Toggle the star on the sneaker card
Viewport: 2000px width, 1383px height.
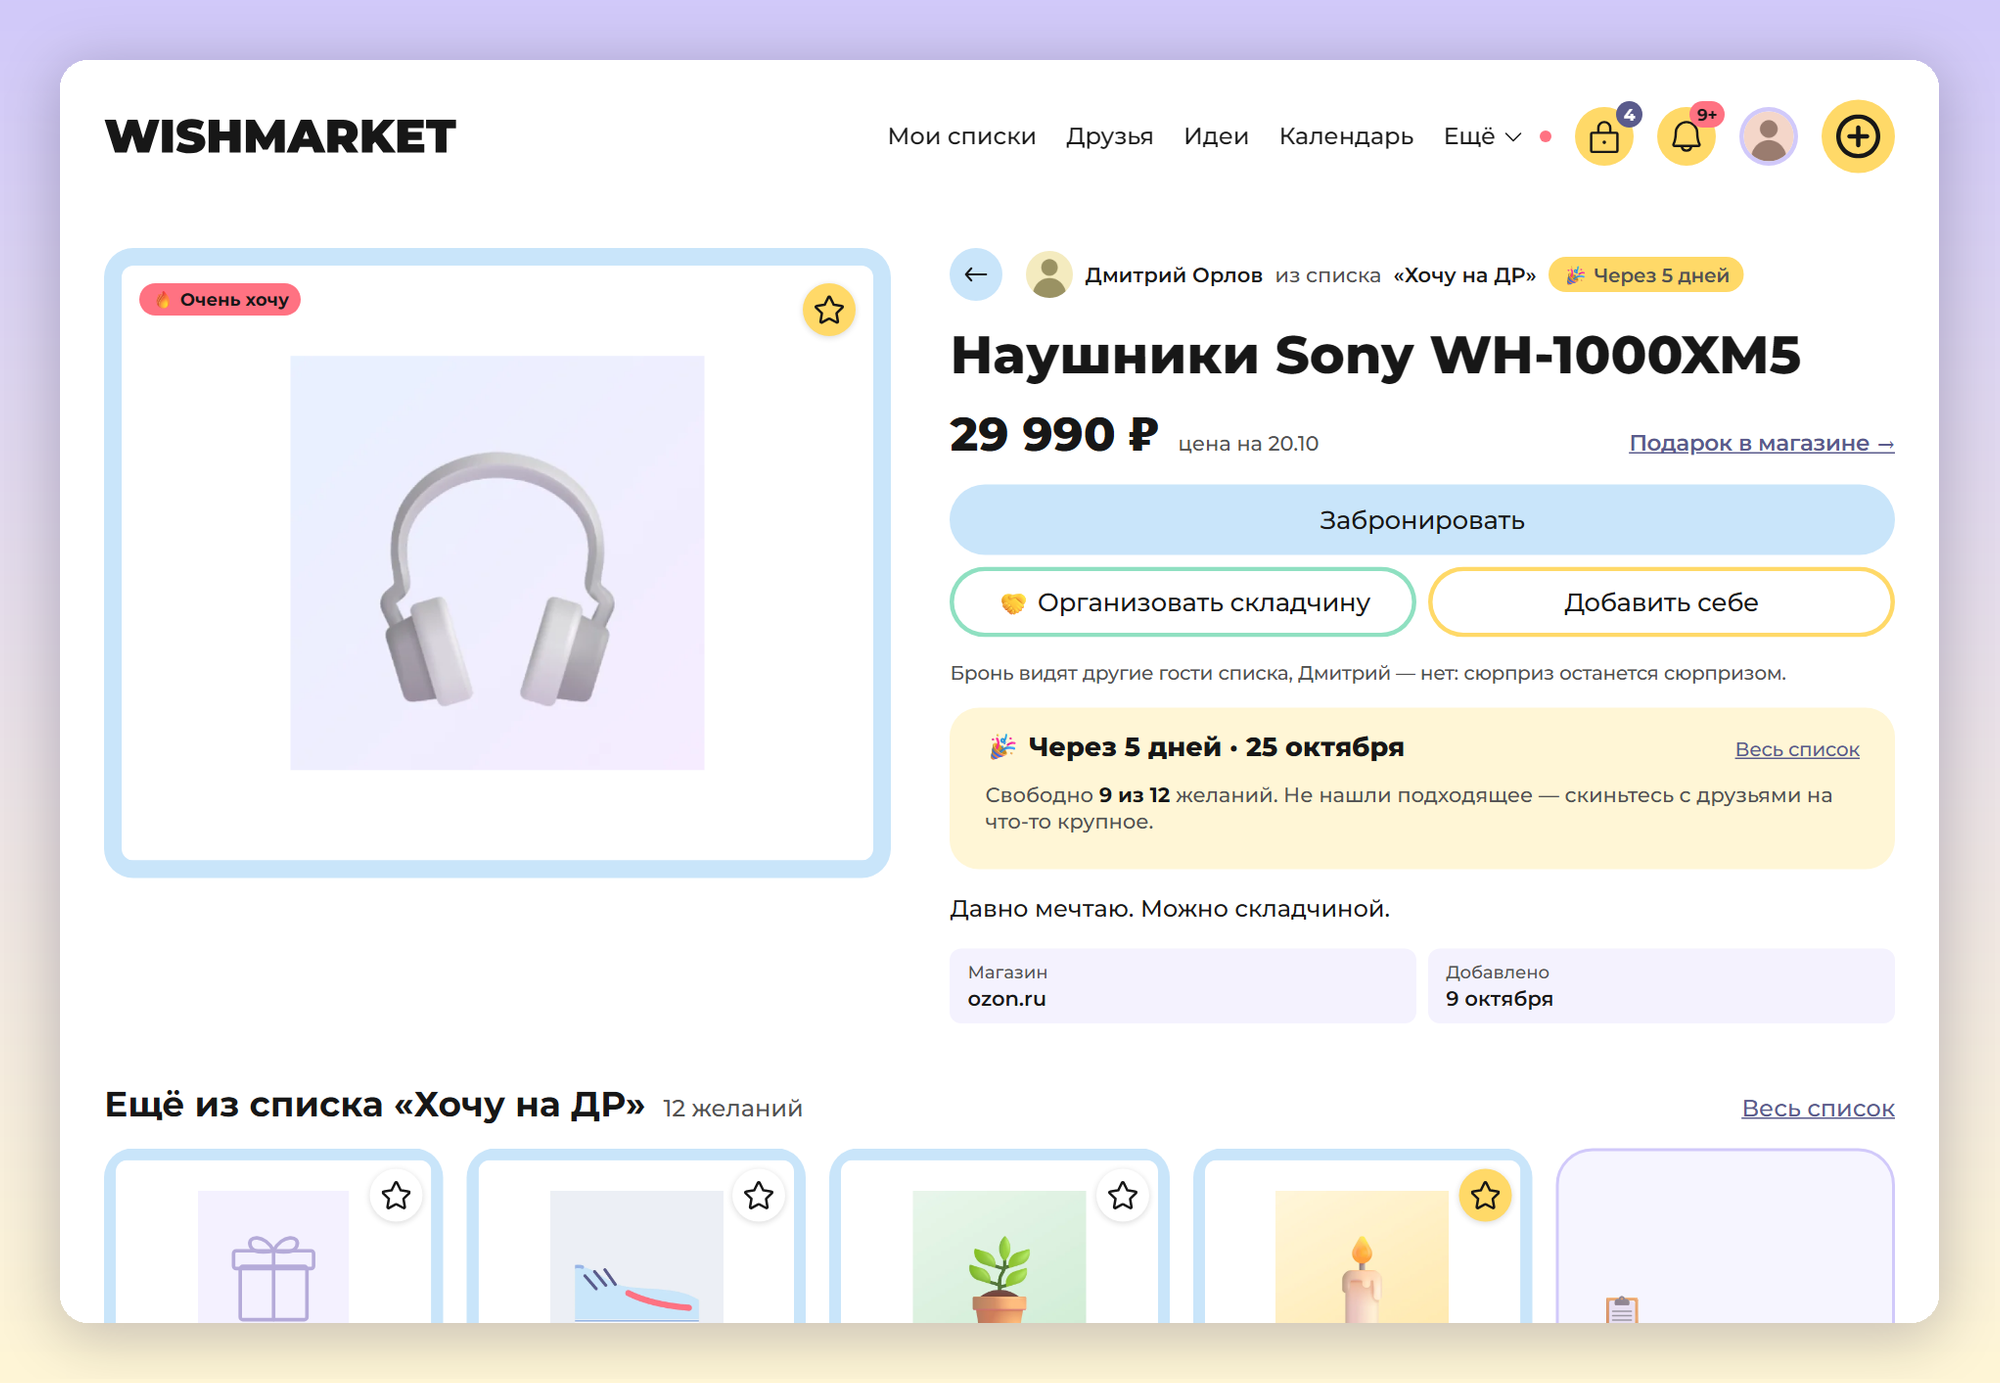759,1195
